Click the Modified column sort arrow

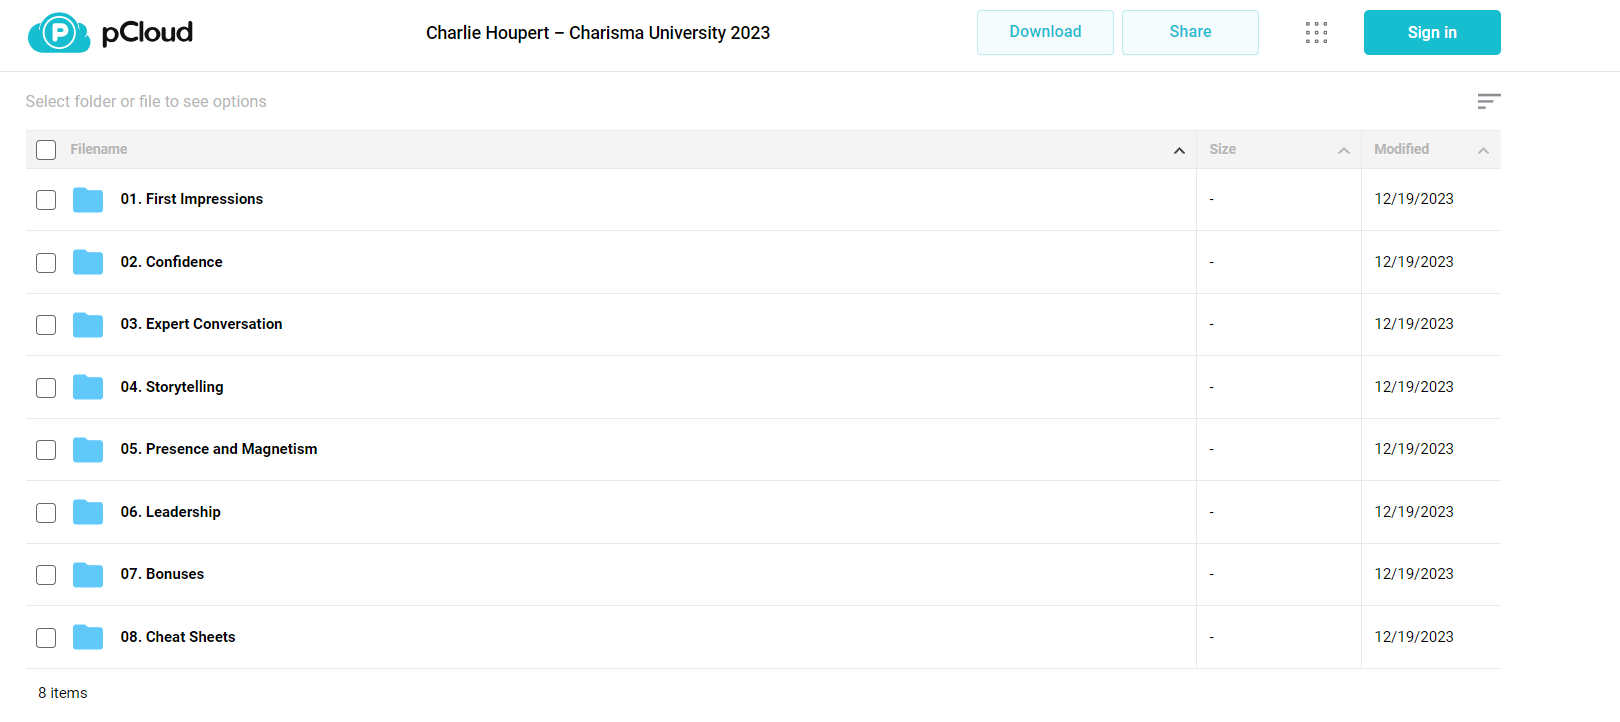[x=1483, y=150]
